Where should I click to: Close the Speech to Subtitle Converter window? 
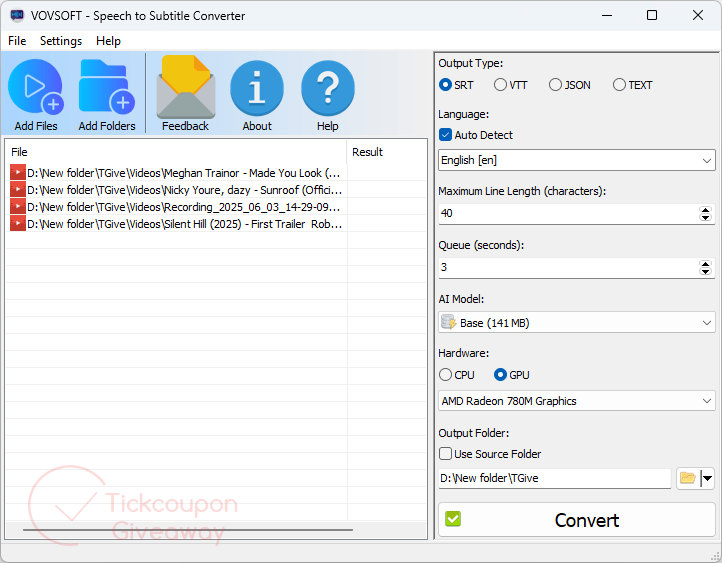(x=698, y=15)
